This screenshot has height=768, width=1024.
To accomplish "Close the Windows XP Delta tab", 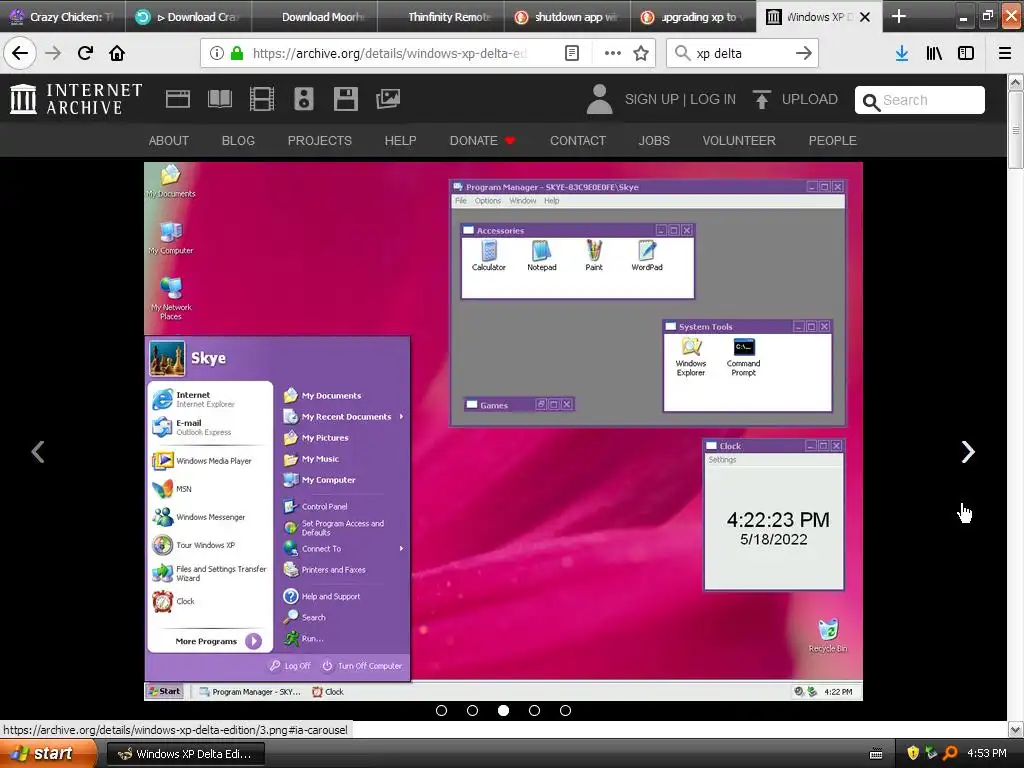I will [x=865, y=17].
